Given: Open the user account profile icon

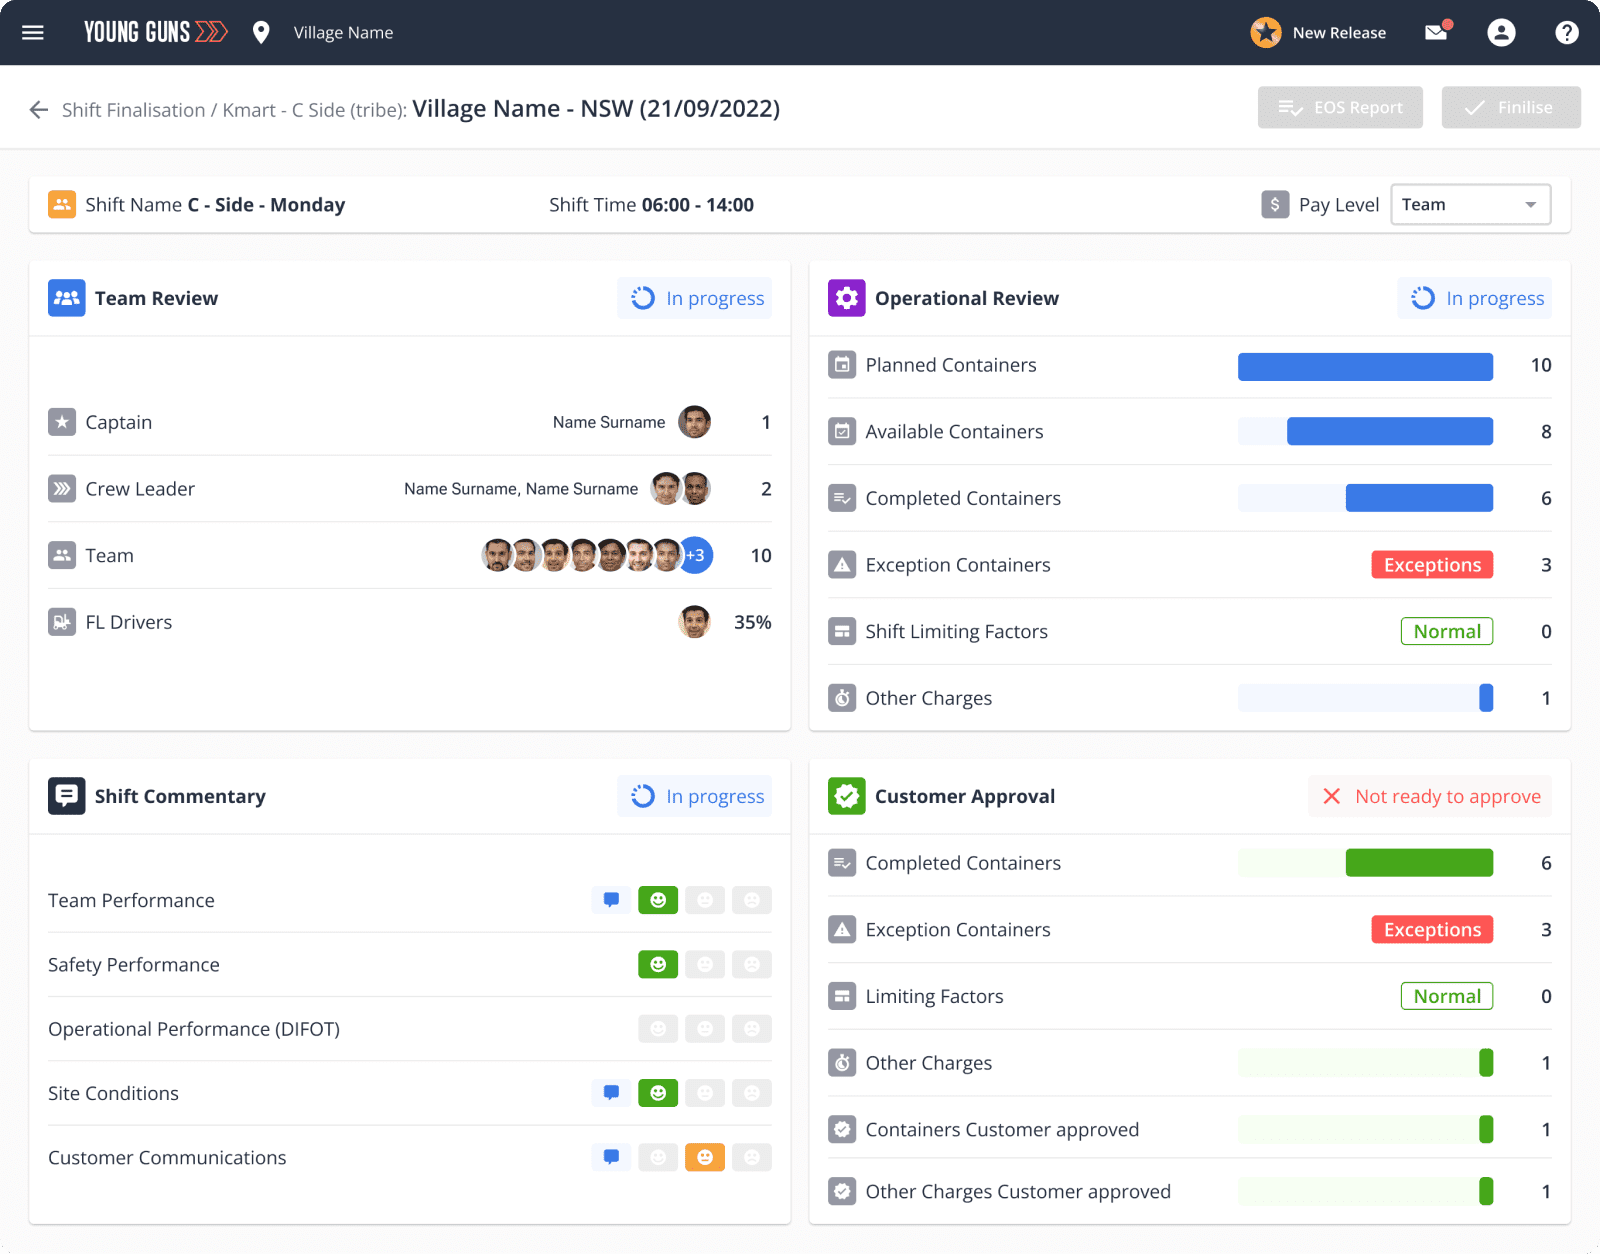Looking at the screenshot, I should [x=1501, y=33].
